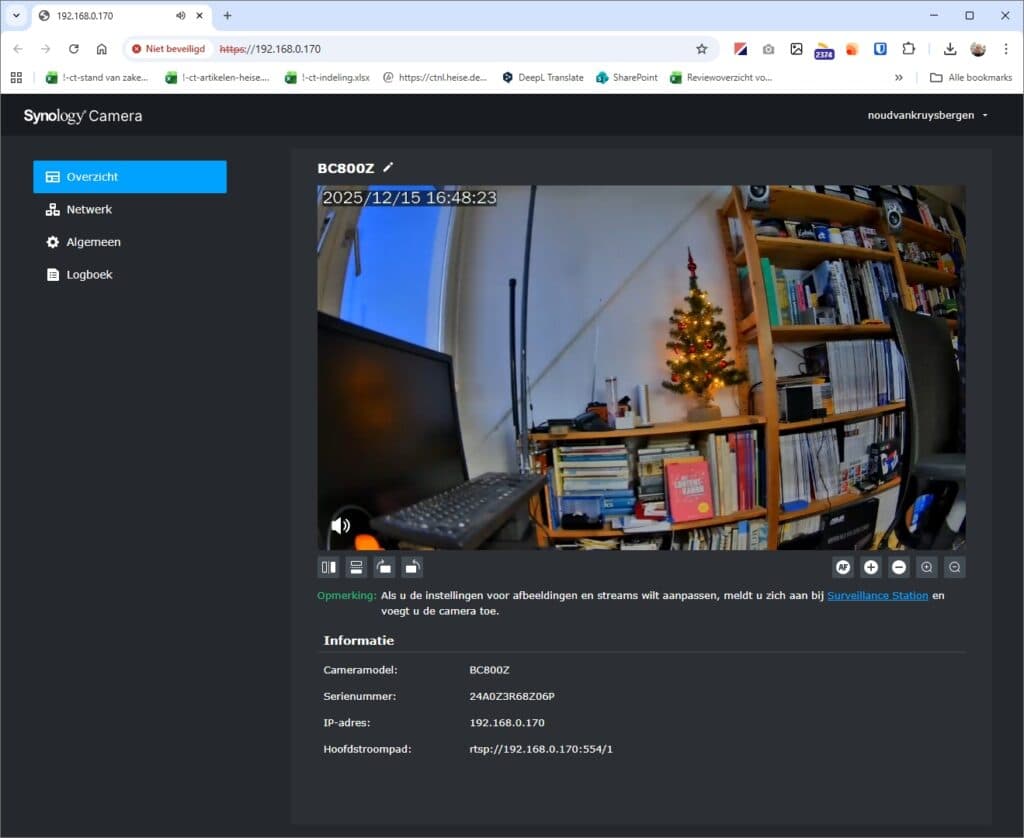
Task: Click the address bar showing 192.168.0.170
Action: tap(450, 48)
